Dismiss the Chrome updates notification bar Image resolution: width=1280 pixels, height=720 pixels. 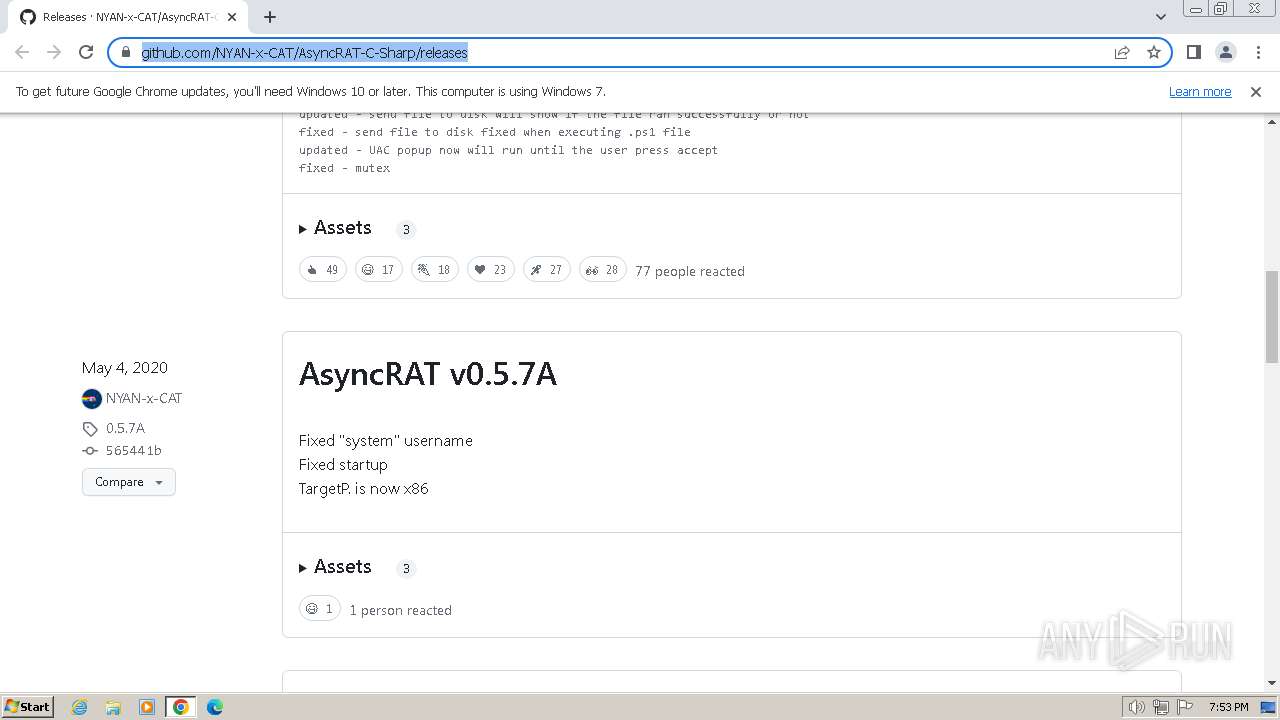[1256, 91]
